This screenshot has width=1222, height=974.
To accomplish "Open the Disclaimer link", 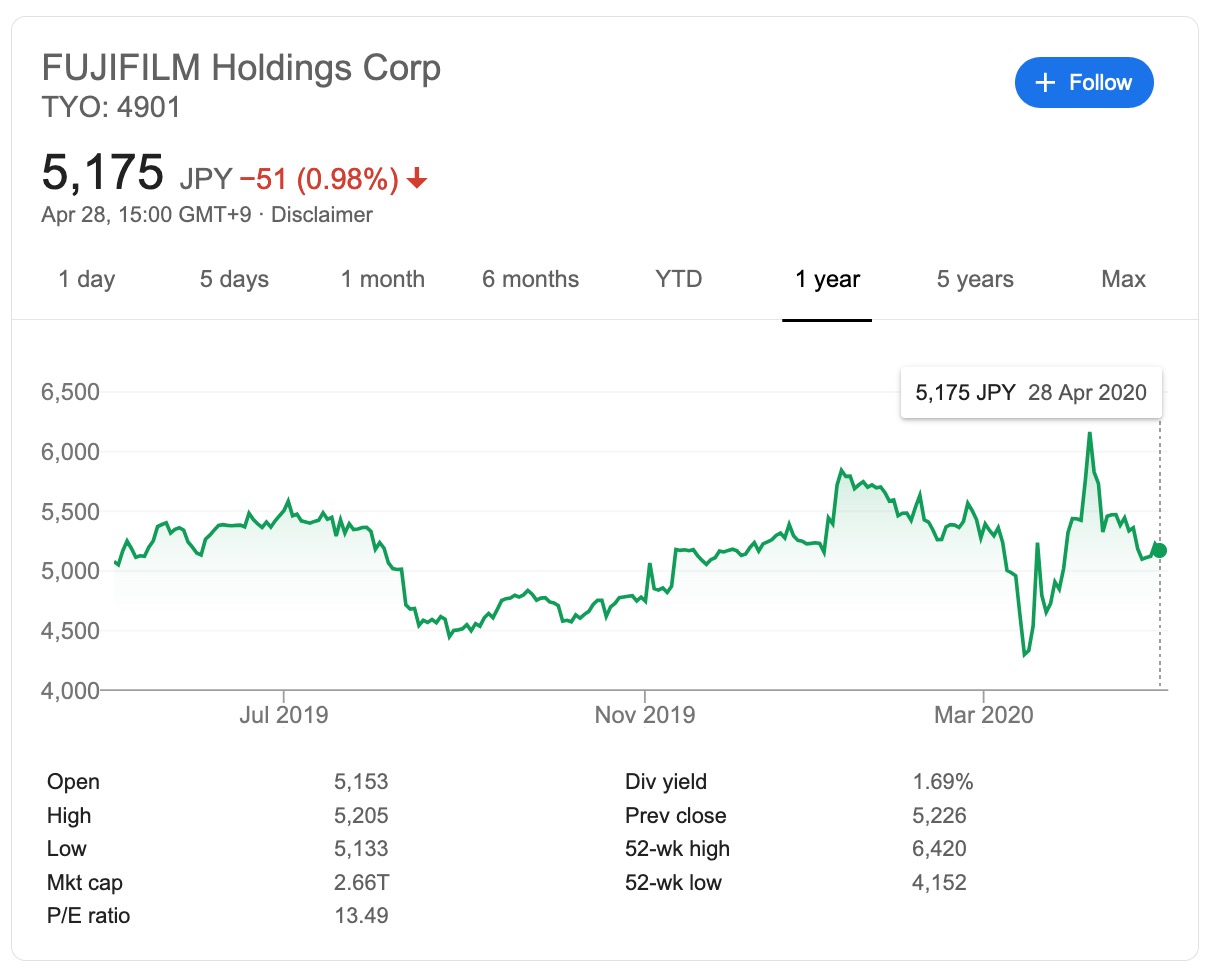I will 322,215.
